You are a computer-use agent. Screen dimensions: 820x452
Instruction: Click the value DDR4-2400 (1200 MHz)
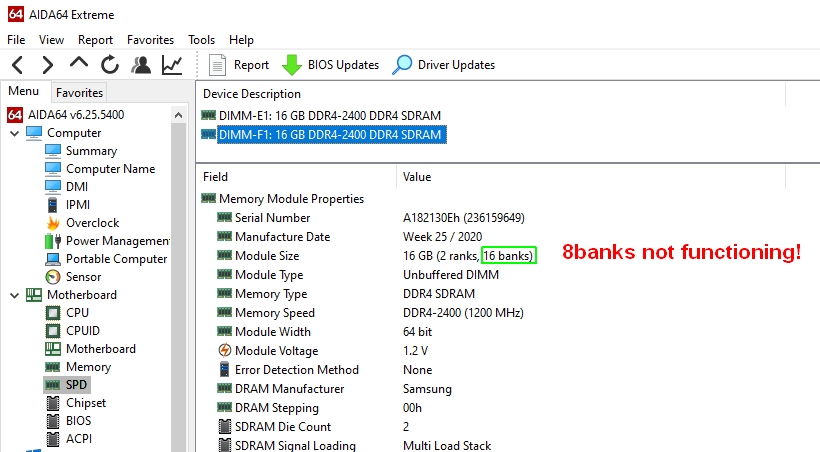[463, 313]
